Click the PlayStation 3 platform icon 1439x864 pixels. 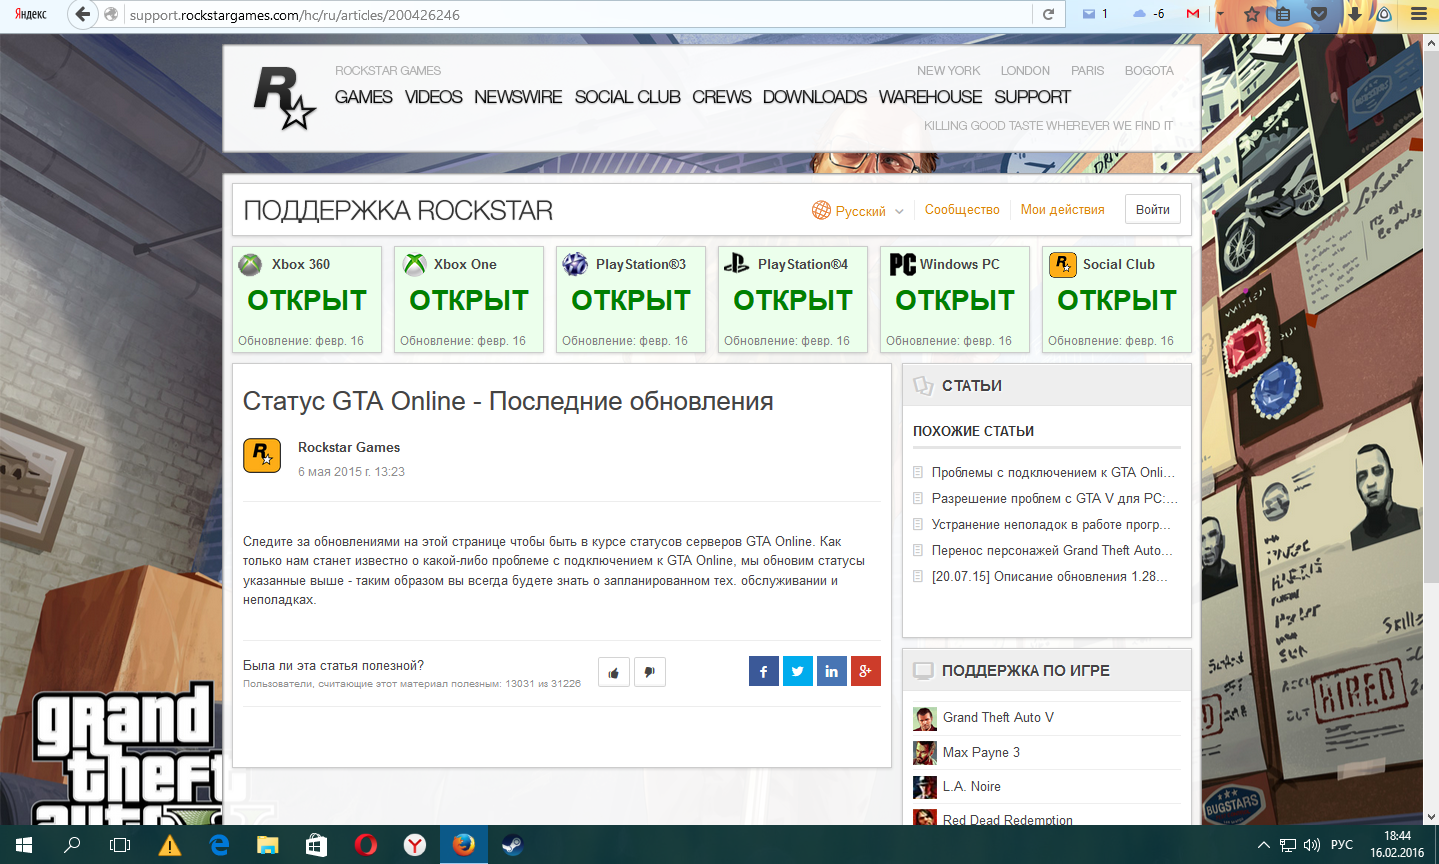pos(575,264)
